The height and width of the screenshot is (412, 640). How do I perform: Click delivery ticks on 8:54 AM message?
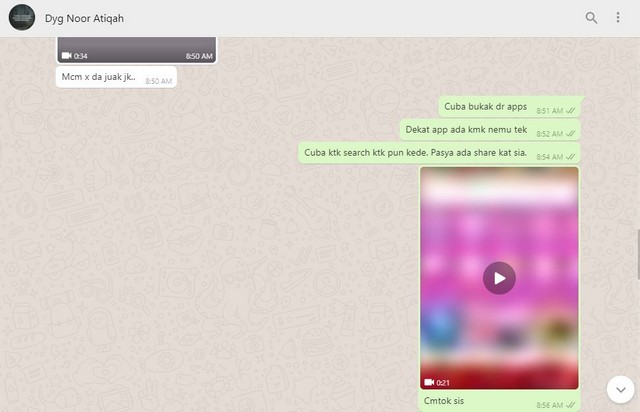click(x=571, y=157)
